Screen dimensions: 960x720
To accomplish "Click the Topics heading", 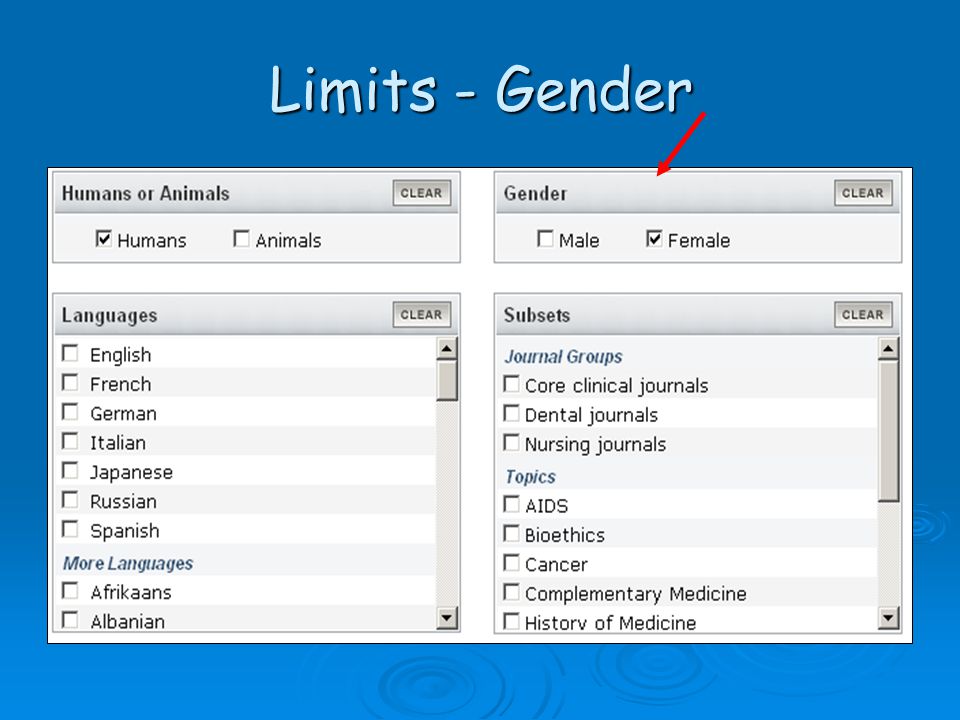I will pyautogui.click(x=530, y=476).
